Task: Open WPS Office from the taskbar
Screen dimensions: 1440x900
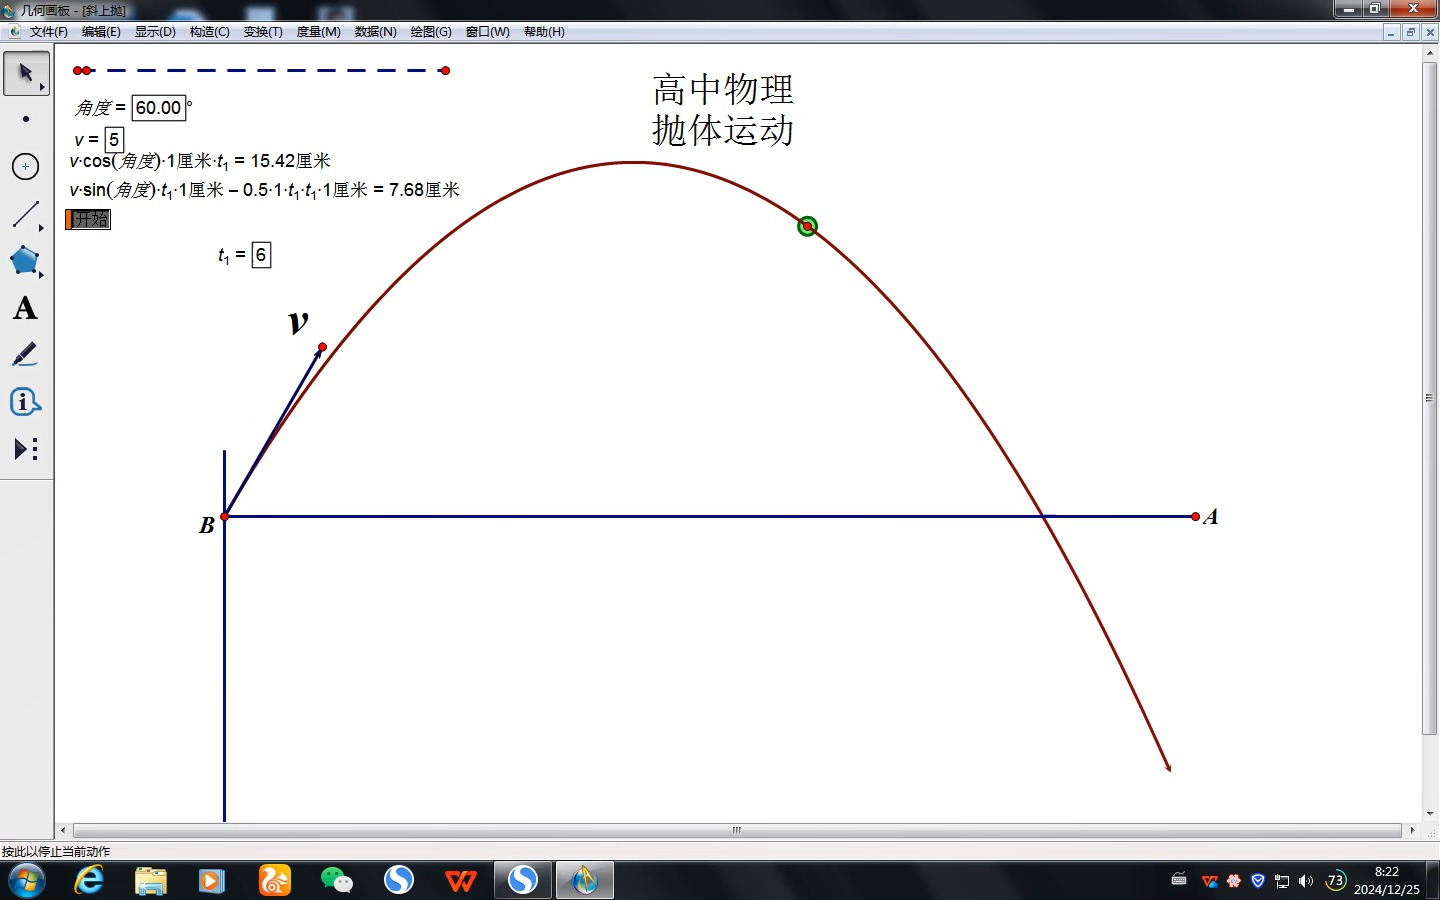Action: [461, 881]
